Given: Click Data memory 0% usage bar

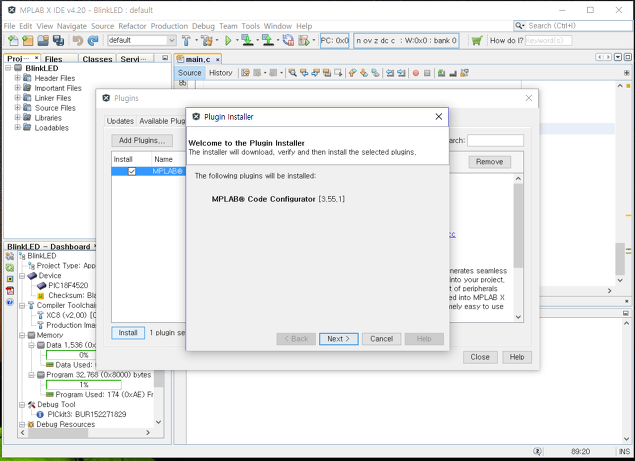Looking at the screenshot, I should coord(71,355).
